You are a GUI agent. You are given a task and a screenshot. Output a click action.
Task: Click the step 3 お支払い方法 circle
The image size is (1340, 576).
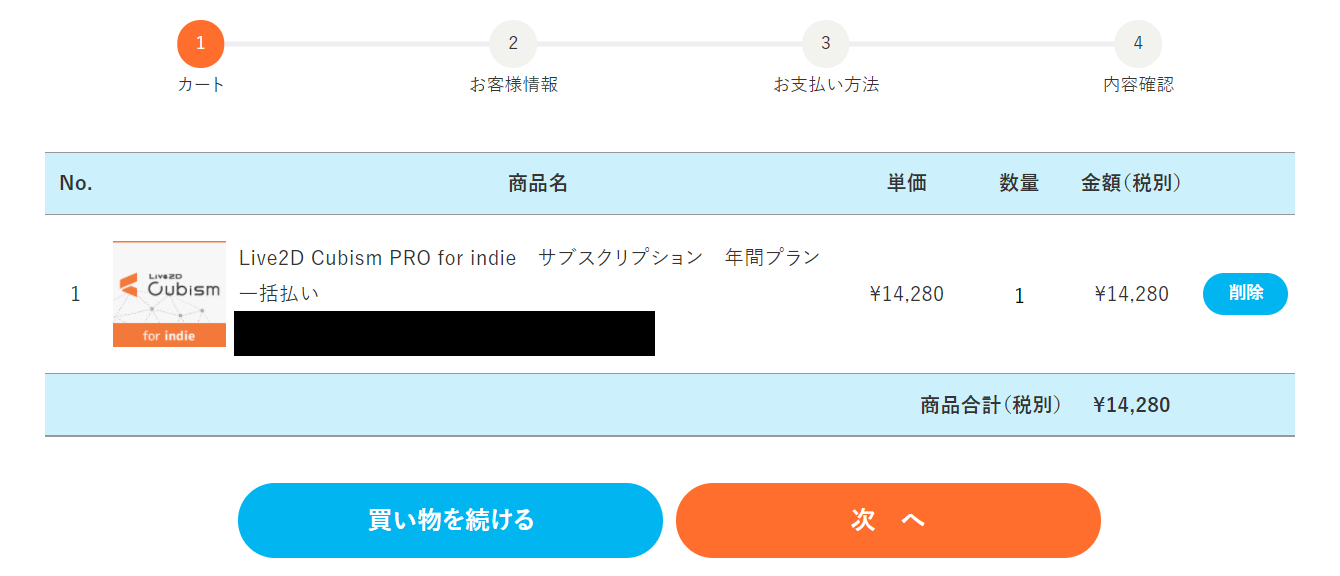point(825,44)
